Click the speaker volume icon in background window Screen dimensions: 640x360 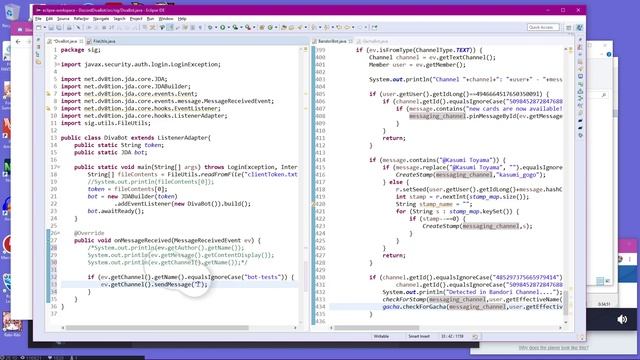pos(622,320)
